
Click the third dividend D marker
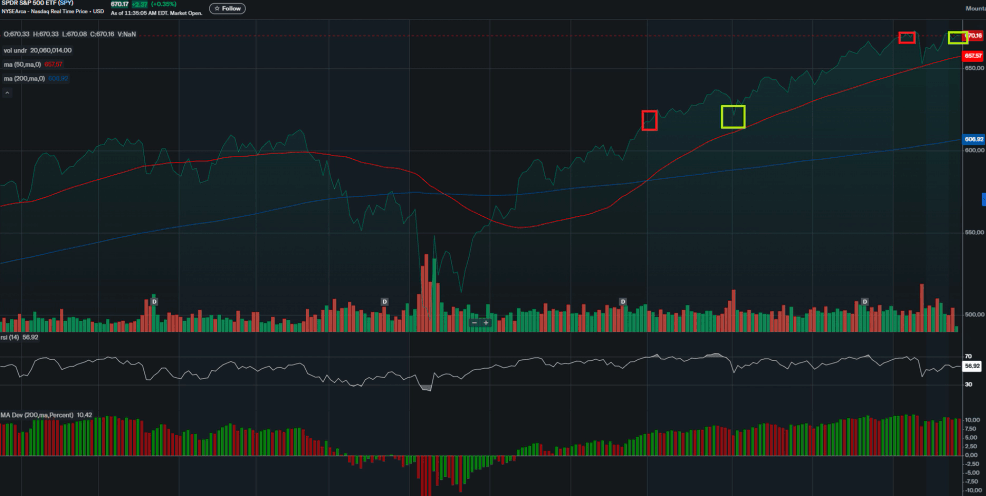622,301
